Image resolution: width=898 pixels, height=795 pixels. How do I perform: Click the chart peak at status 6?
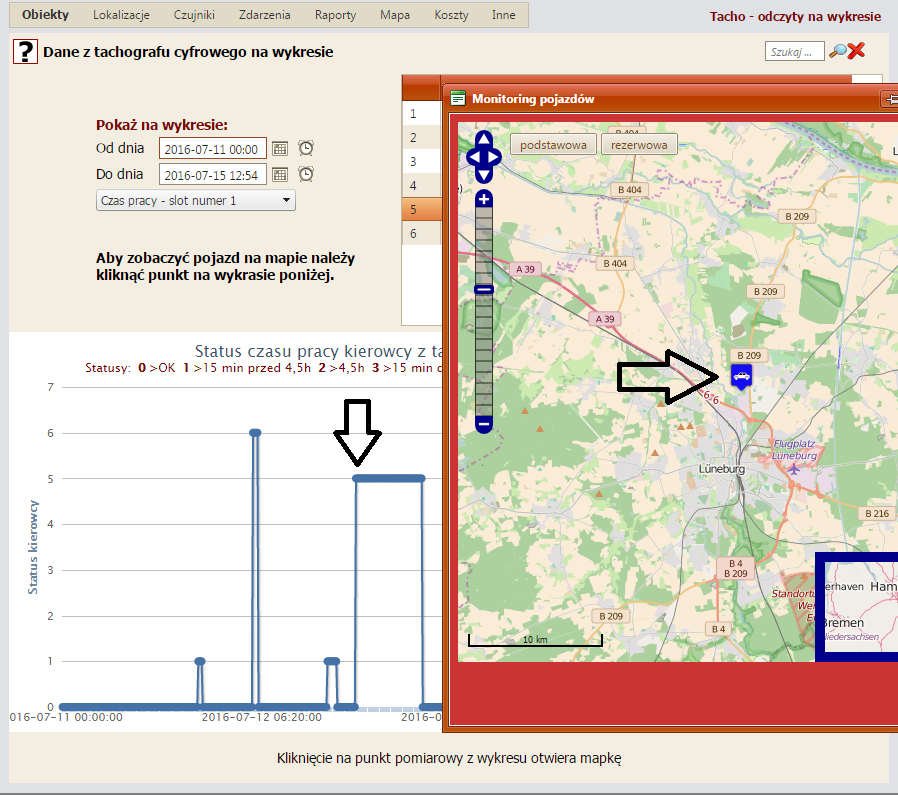tap(255, 432)
